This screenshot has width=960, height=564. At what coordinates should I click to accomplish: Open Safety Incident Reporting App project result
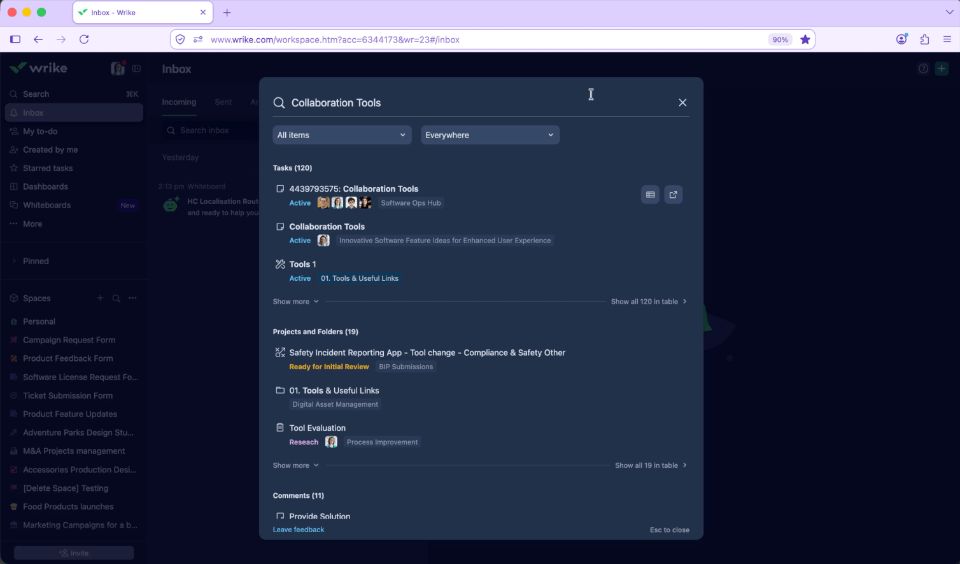427,353
